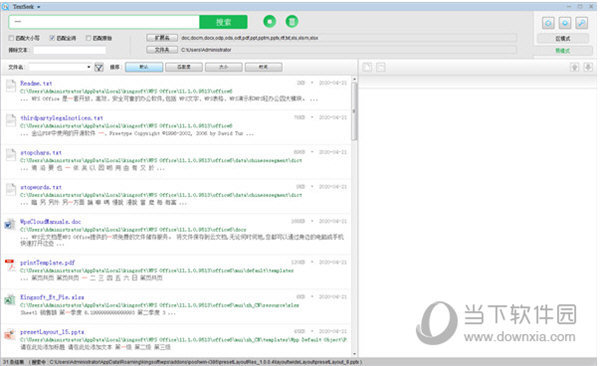Click the date on the Readme.txt row
Screen dimensions: 600x366
click(x=333, y=83)
